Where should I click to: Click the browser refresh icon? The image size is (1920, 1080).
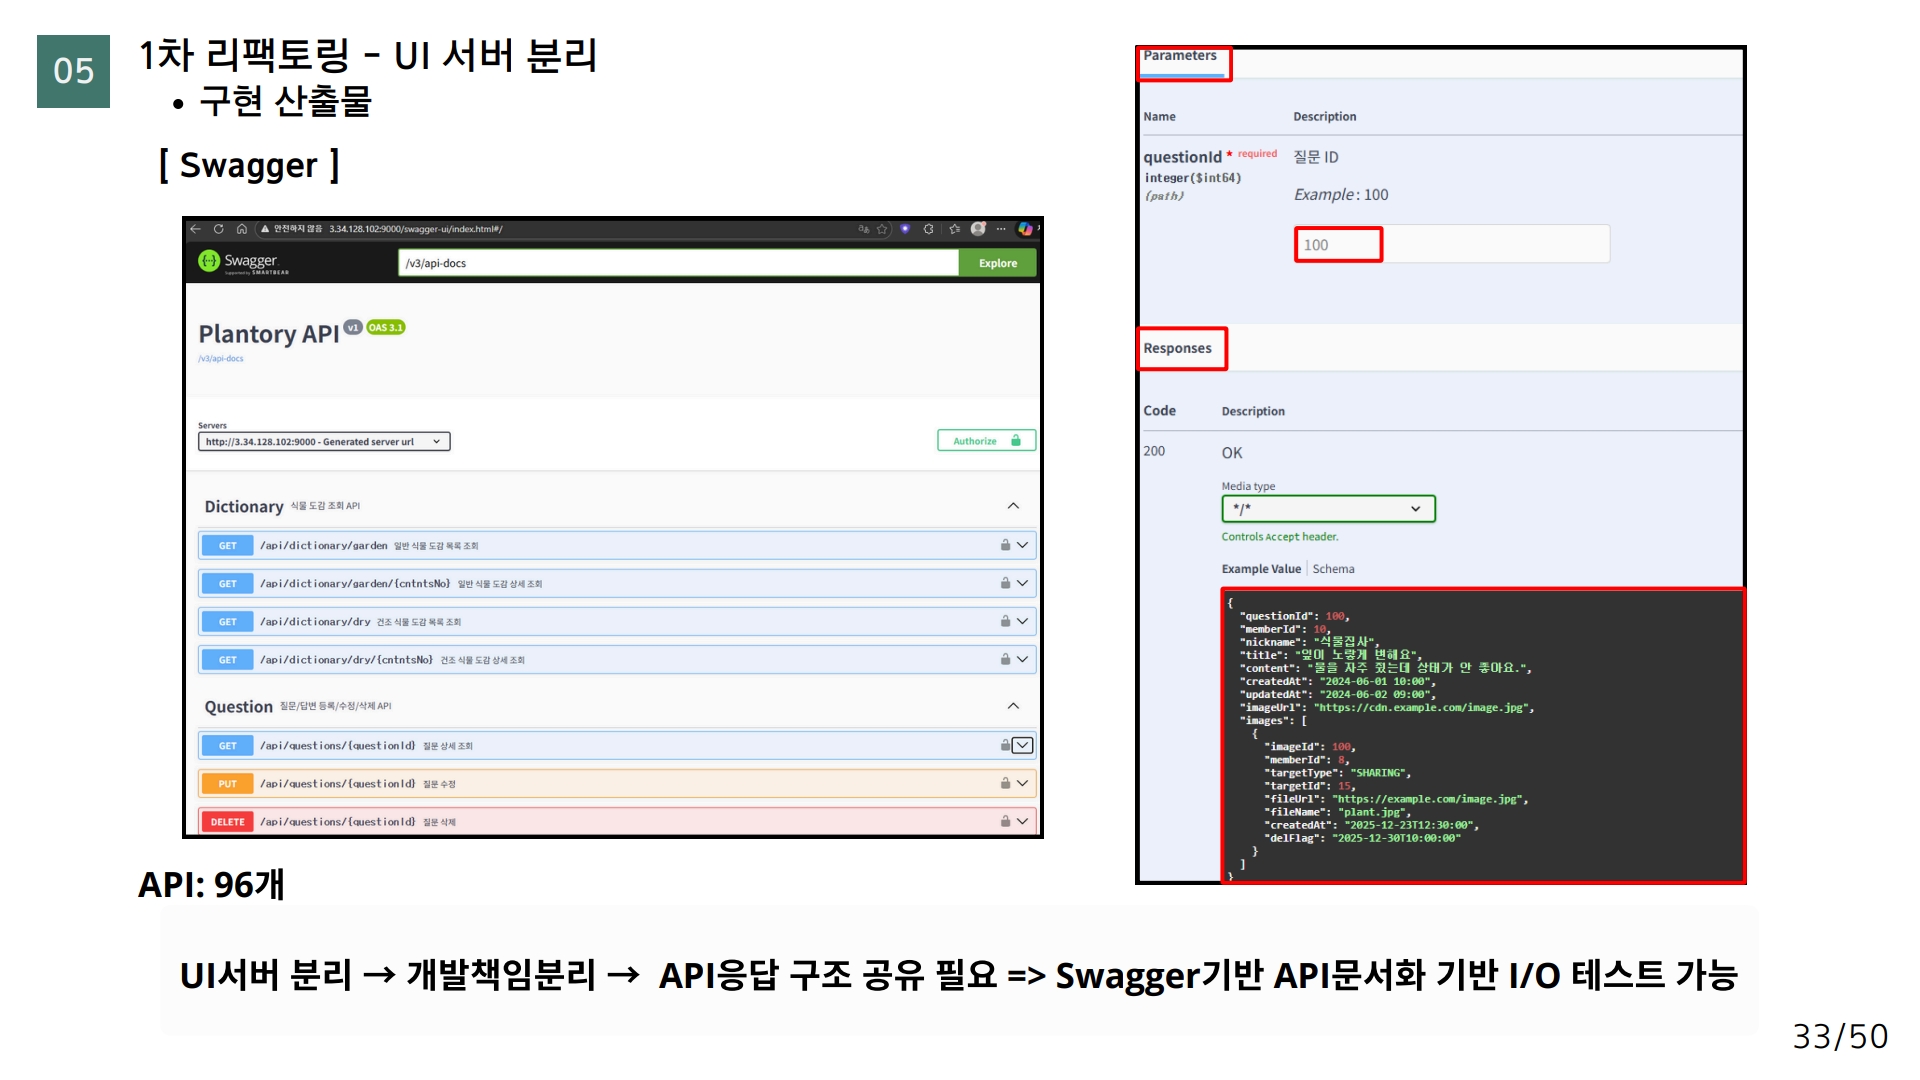(x=218, y=229)
